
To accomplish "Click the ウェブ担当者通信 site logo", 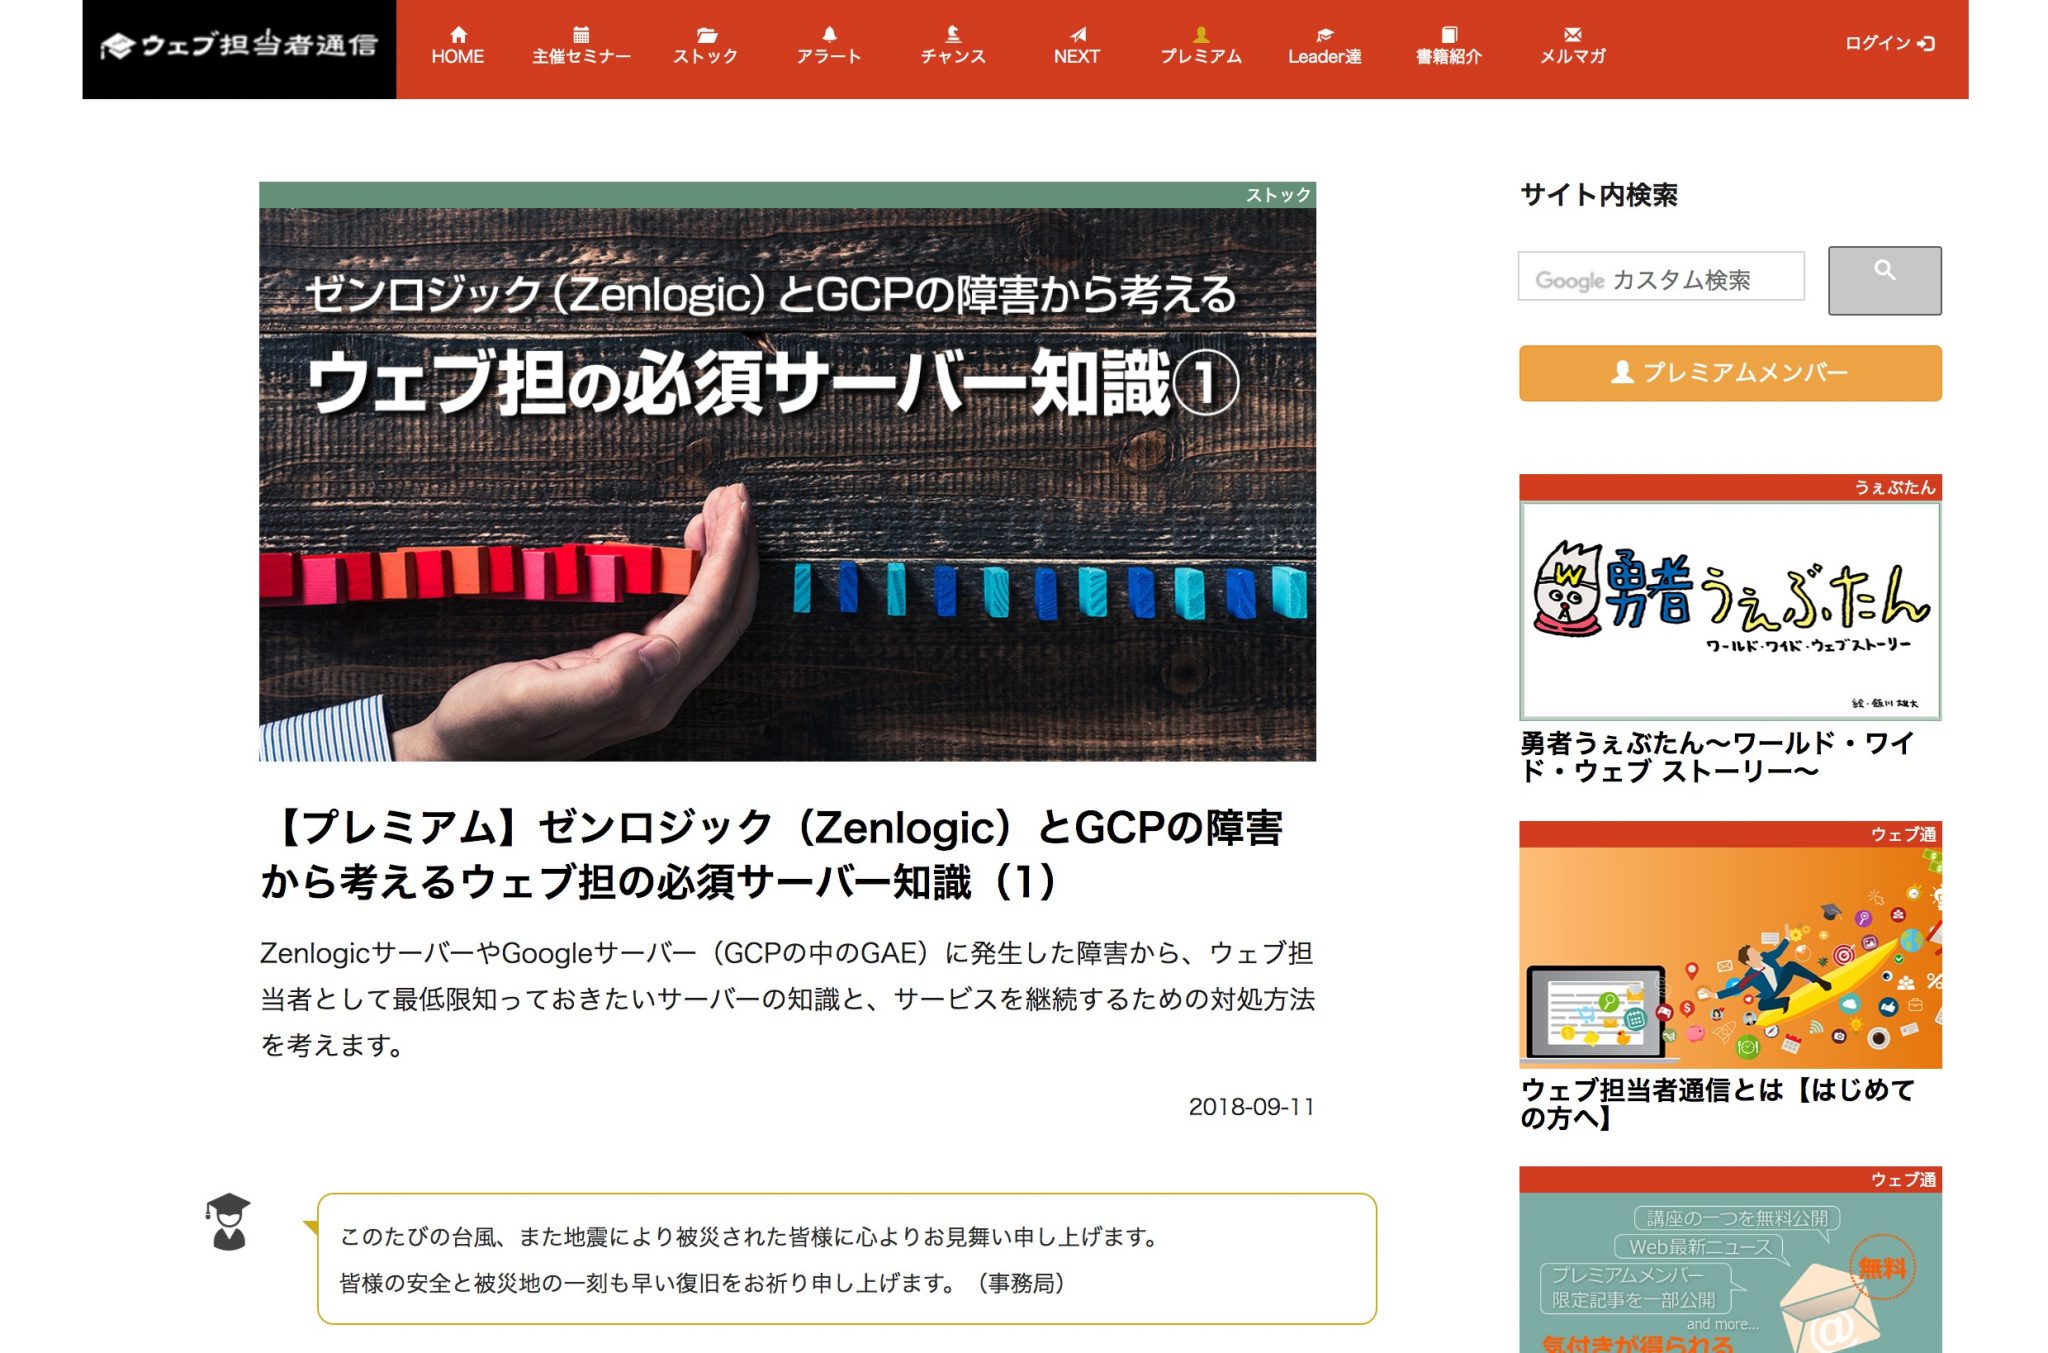I will pyautogui.click(x=239, y=45).
